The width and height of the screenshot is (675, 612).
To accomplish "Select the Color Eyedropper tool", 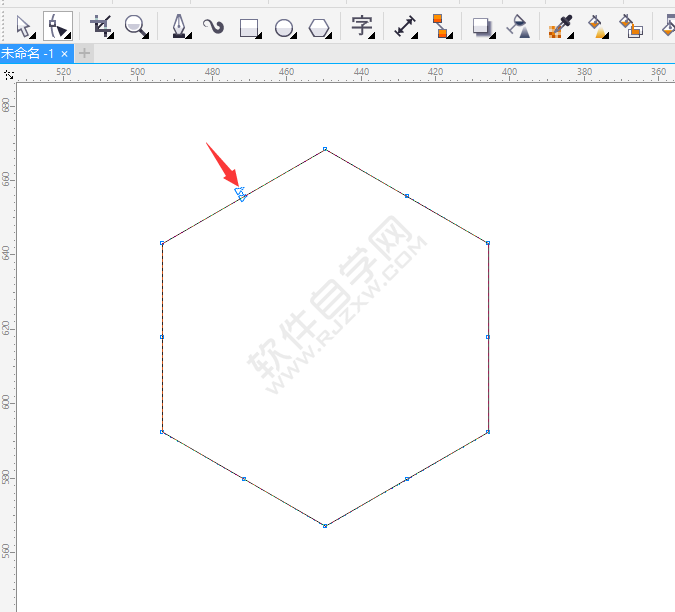I will click(560, 26).
